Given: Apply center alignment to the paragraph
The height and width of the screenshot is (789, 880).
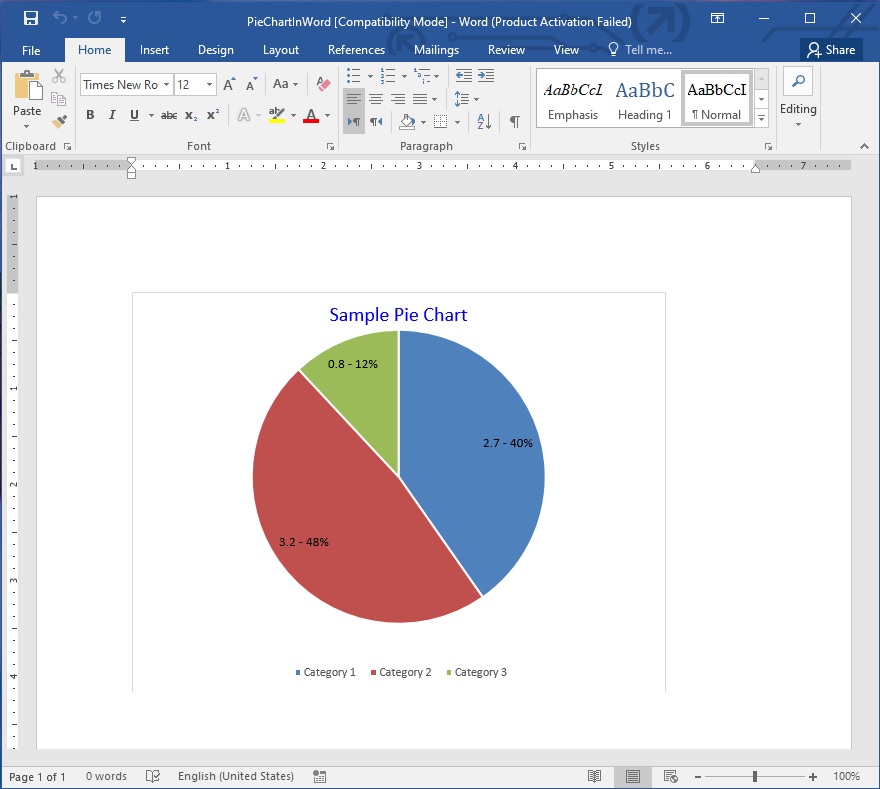Looking at the screenshot, I should 376,99.
